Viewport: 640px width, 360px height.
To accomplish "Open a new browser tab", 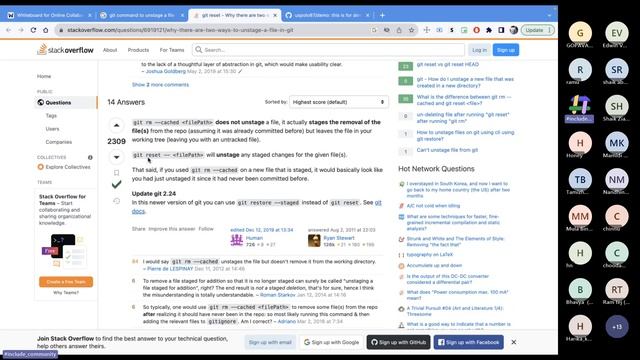I will 382,15.
